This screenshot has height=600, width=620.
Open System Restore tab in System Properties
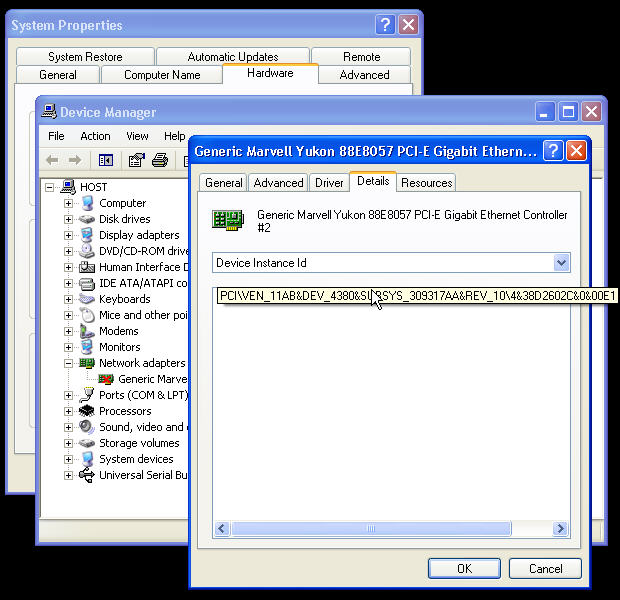pyautogui.click(x=85, y=57)
